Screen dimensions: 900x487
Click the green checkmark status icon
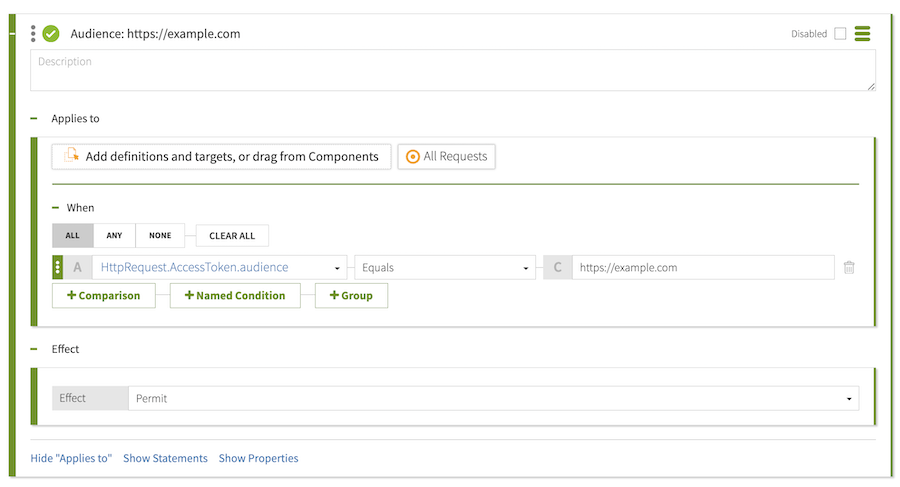[51, 33]
